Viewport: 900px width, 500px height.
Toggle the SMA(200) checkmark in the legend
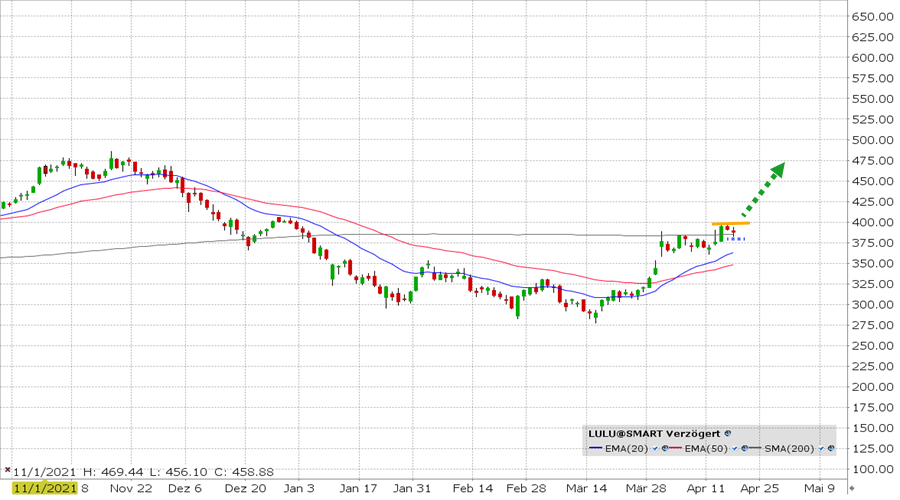[821, 448]
